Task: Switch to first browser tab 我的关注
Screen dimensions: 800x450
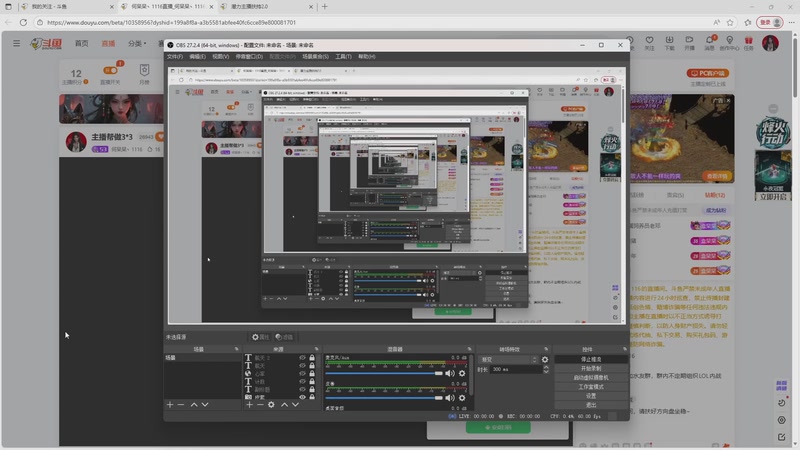Action: 66,7
